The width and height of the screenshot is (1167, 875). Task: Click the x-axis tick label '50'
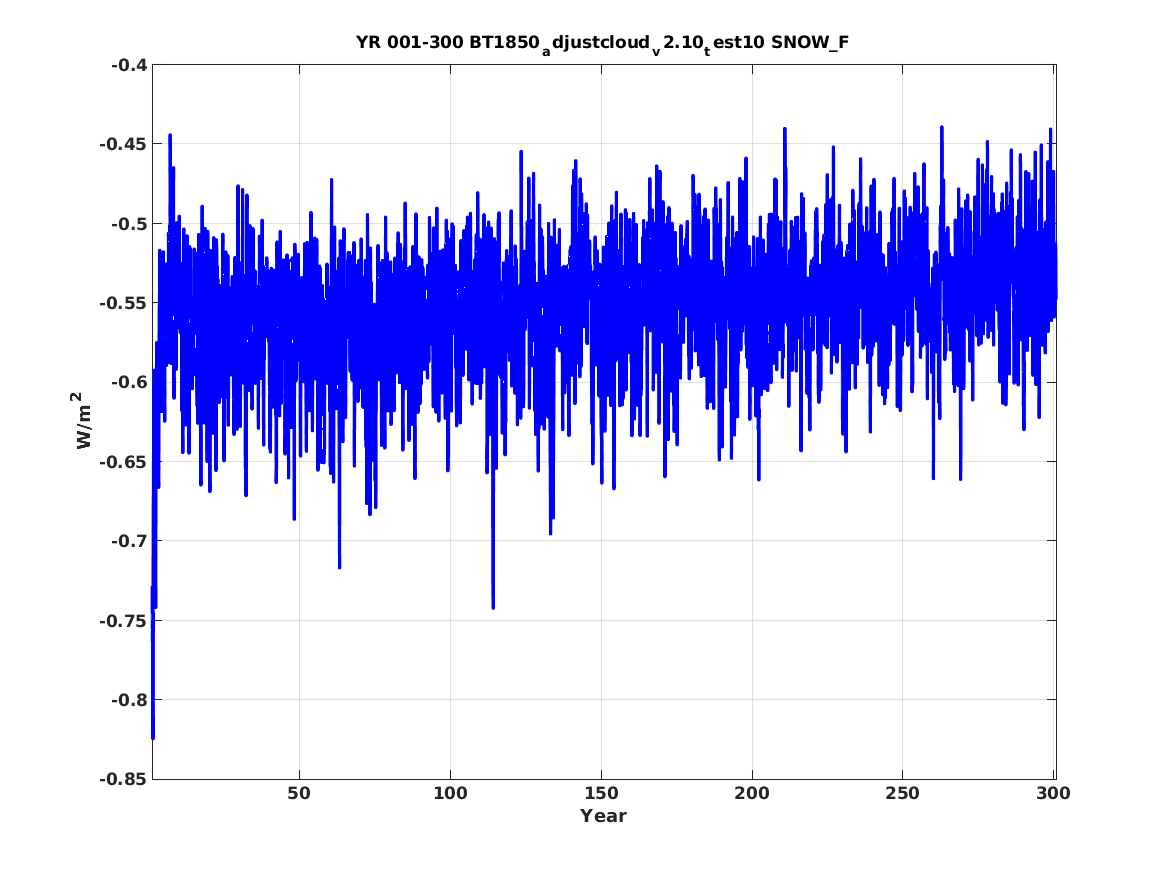[x=298, y=793]
